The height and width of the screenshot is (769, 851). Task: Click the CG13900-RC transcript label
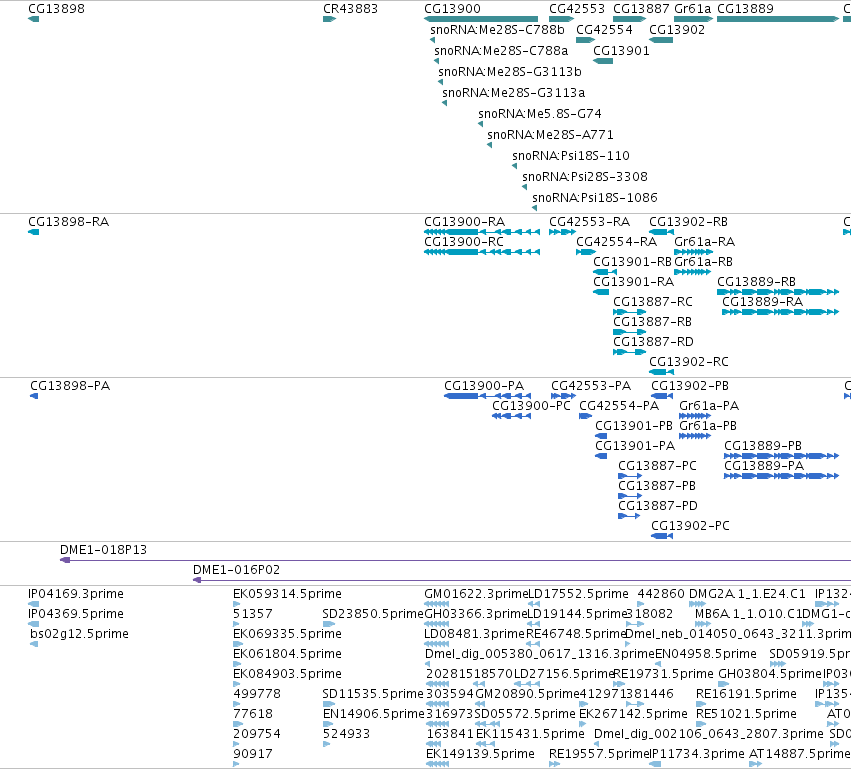click(464, 242)
